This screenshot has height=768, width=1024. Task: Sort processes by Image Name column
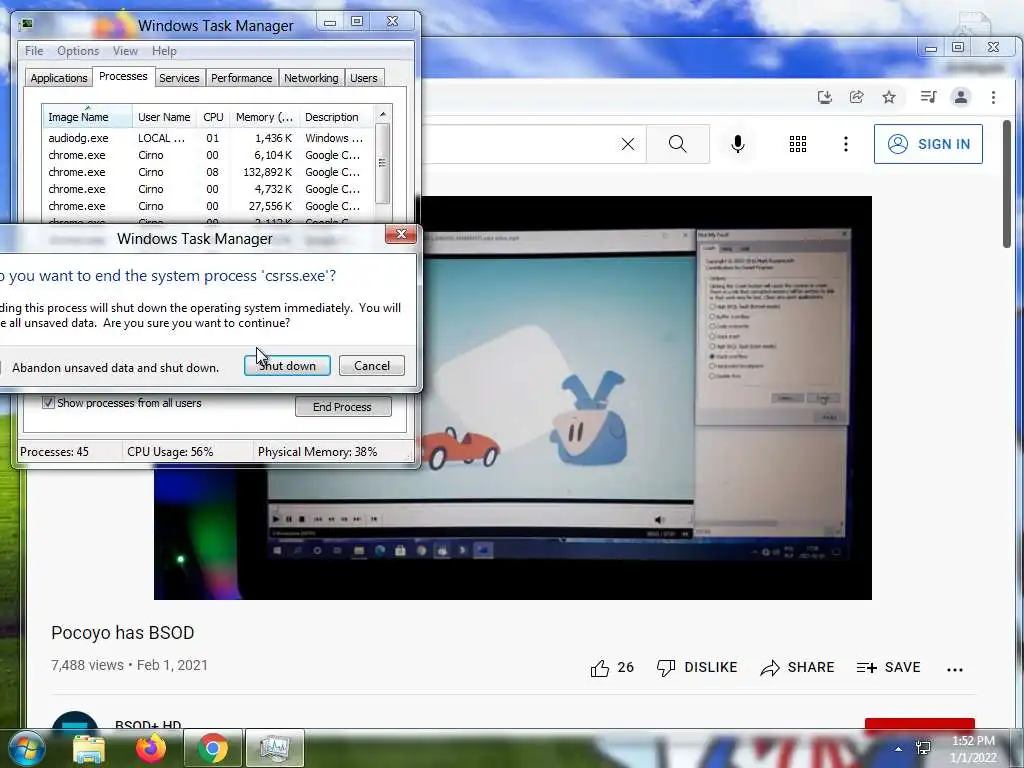pos(88,117)
